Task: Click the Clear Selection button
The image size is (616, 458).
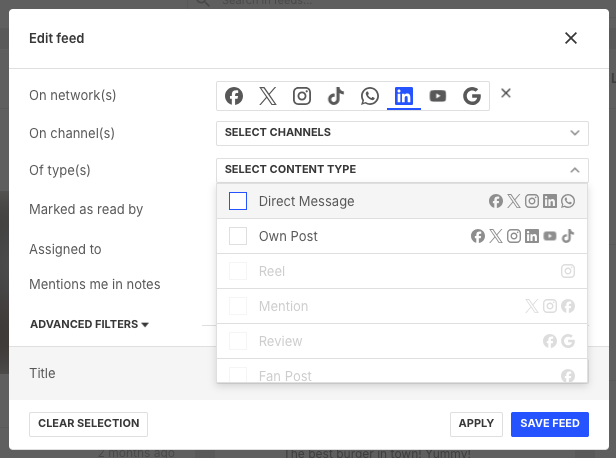Action: (88, 424)
